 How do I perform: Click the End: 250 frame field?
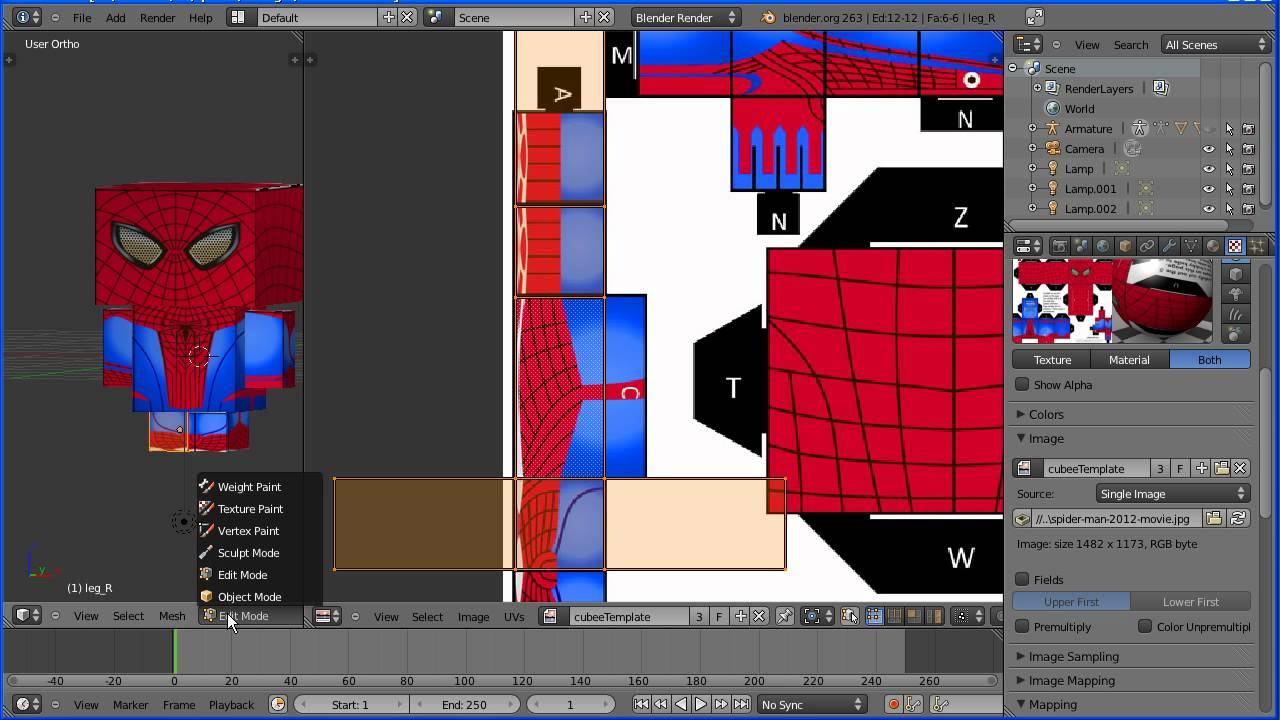click(463, 705)
